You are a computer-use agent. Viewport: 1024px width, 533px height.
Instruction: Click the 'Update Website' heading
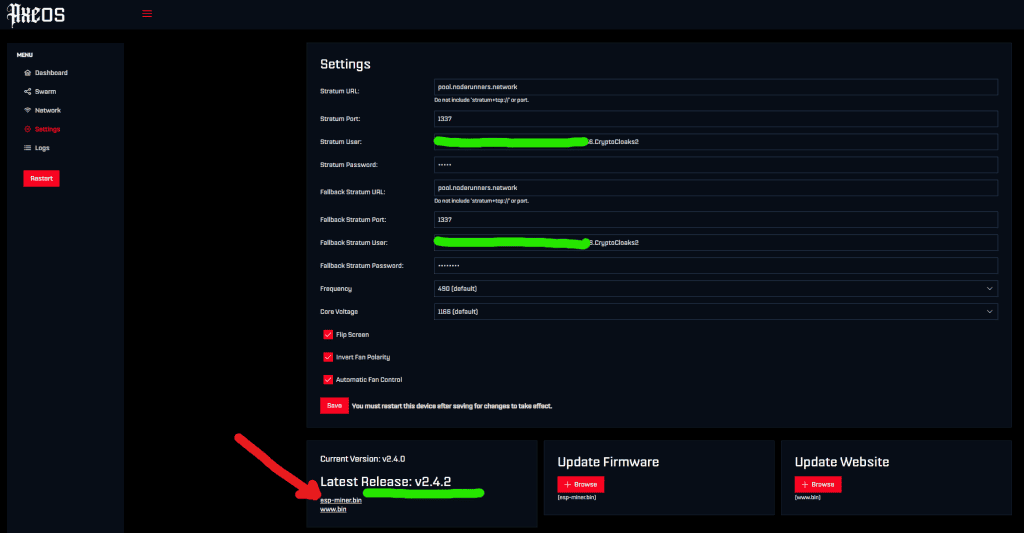coord(842,462)
